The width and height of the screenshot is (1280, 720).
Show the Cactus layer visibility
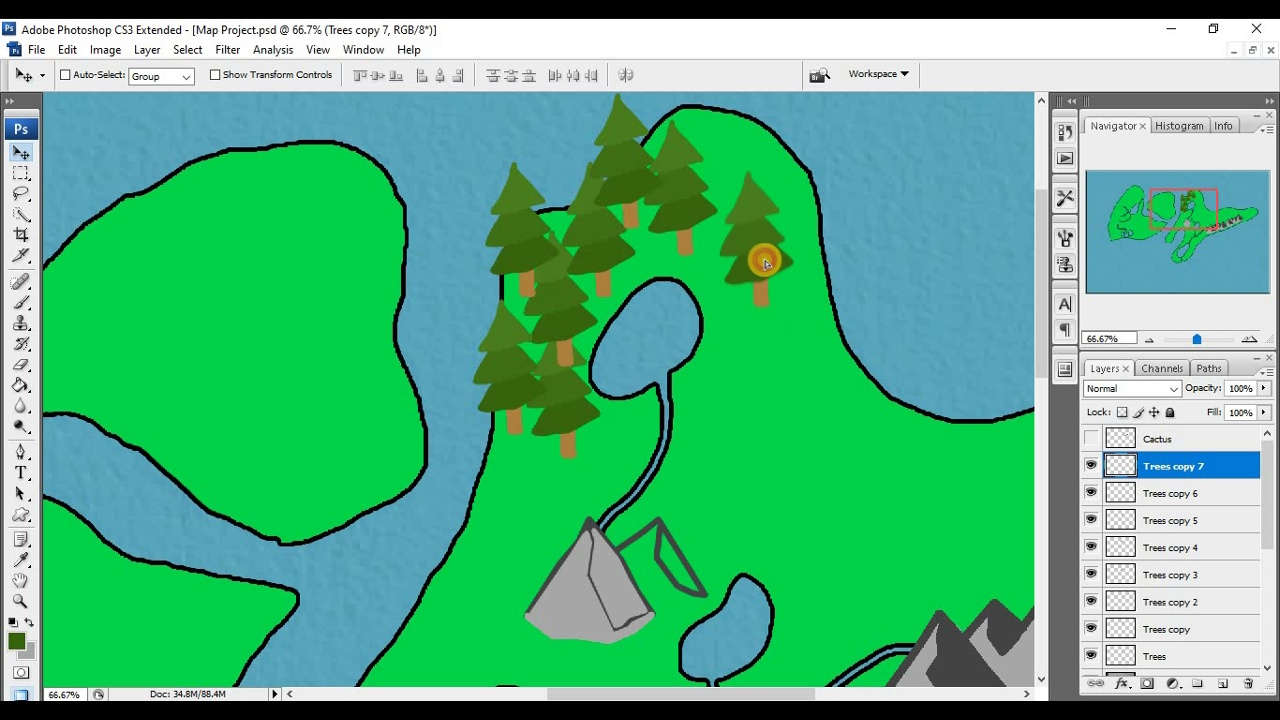1091,438
